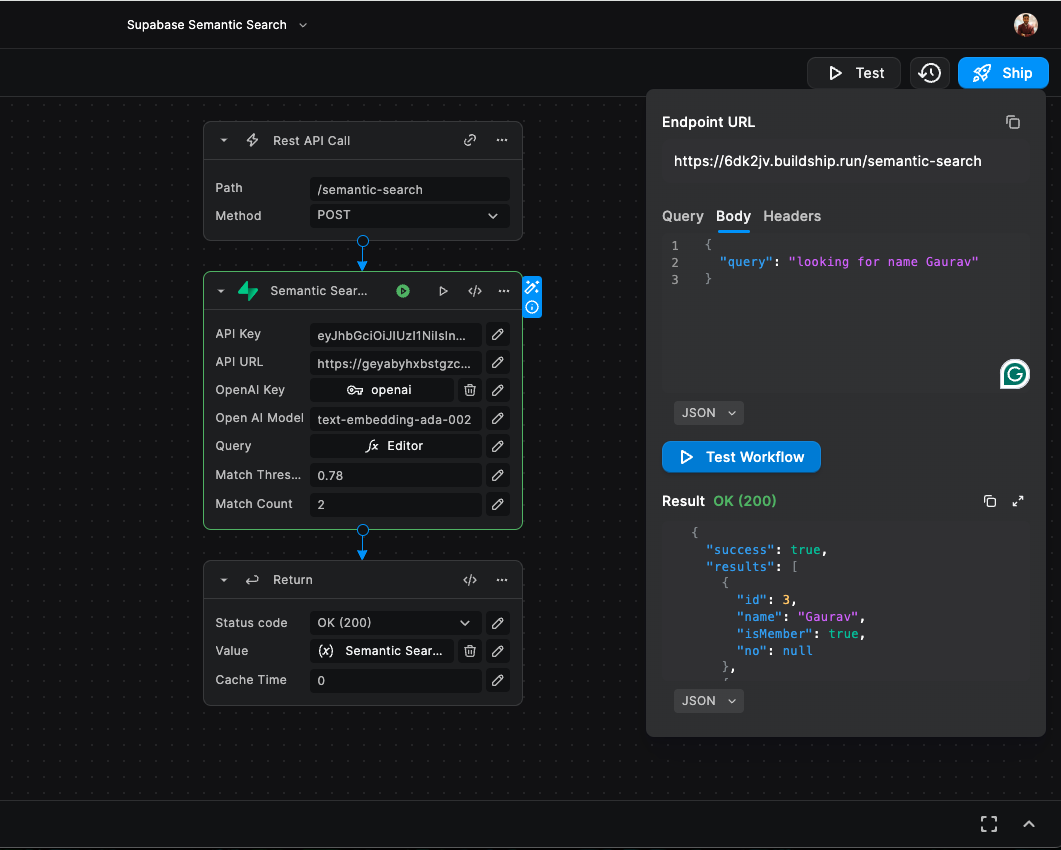Click the Path input field
This screenshot has width=1061, height=850.
point(409,190)
